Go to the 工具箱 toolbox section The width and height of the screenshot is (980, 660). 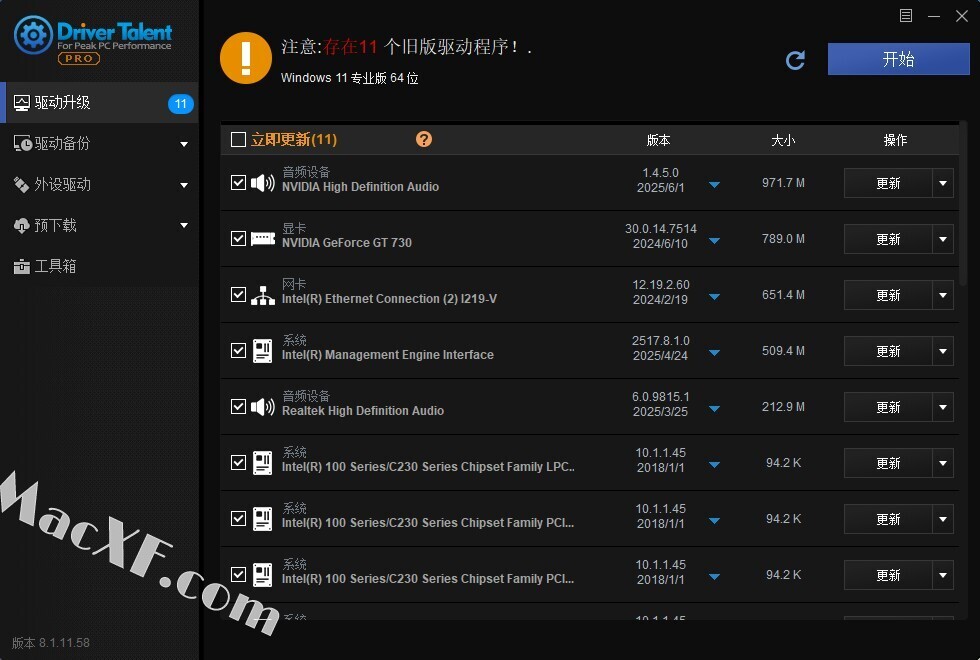pyautogui.click(x=55, y=266)
